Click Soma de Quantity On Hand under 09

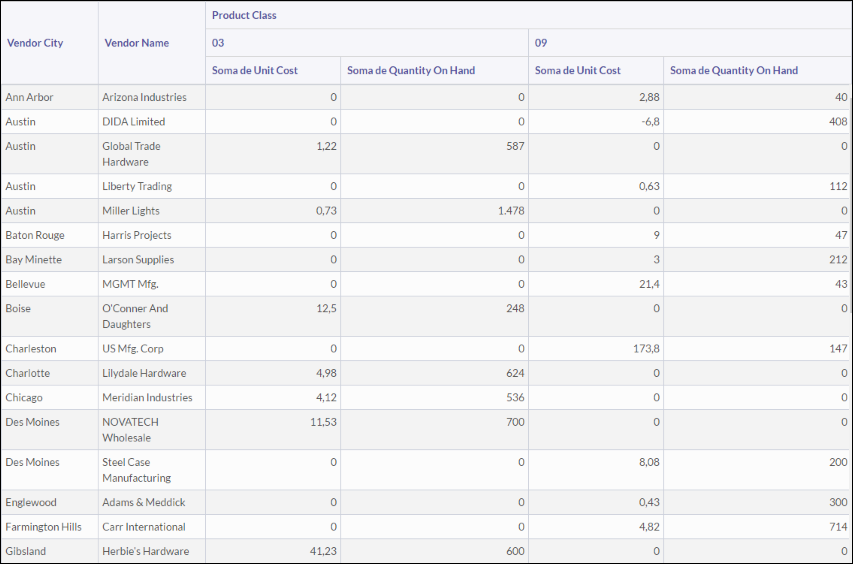[x=734, y=70]
